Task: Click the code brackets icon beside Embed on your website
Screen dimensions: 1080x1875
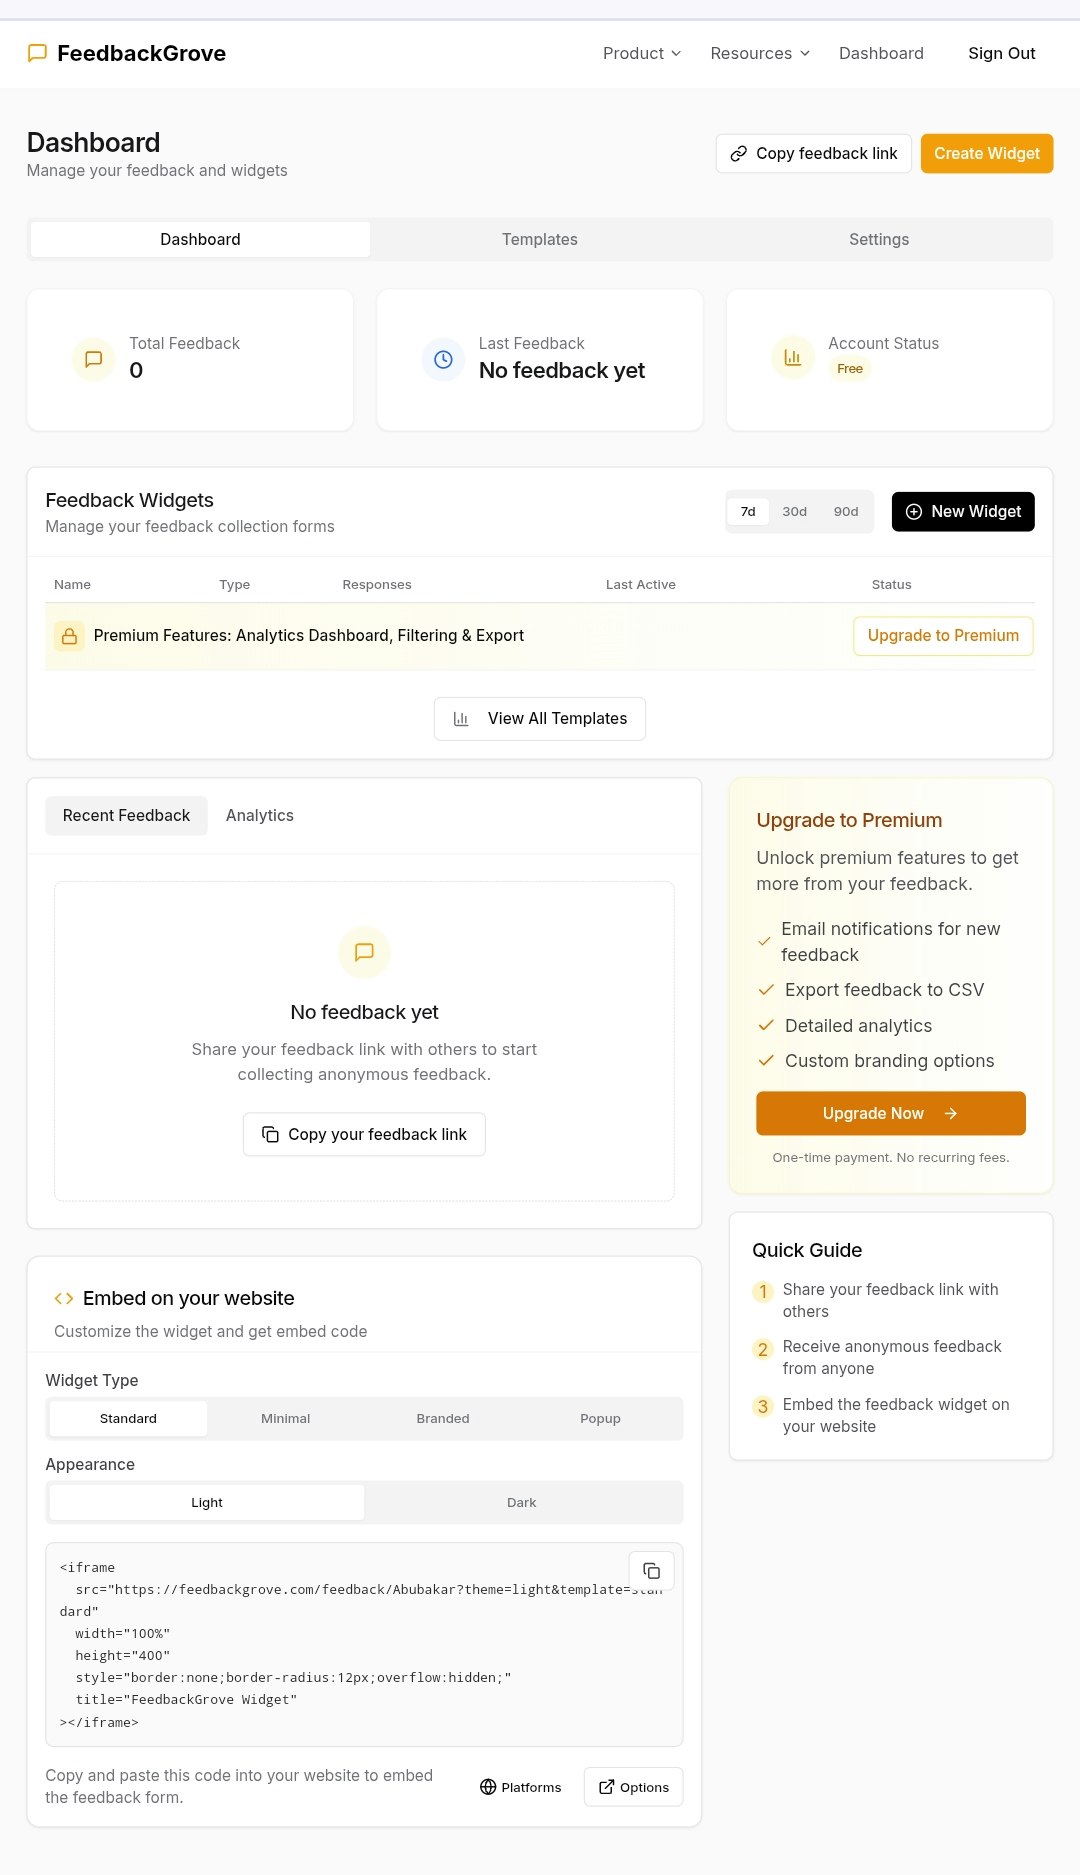Action: pyautogui.click(x=64, y=1298)
